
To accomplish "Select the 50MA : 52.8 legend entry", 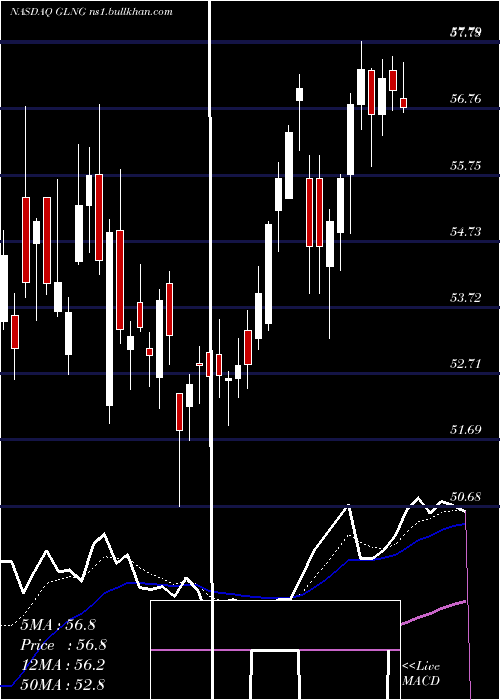I will pyautogui.click(x=63, y=685).
